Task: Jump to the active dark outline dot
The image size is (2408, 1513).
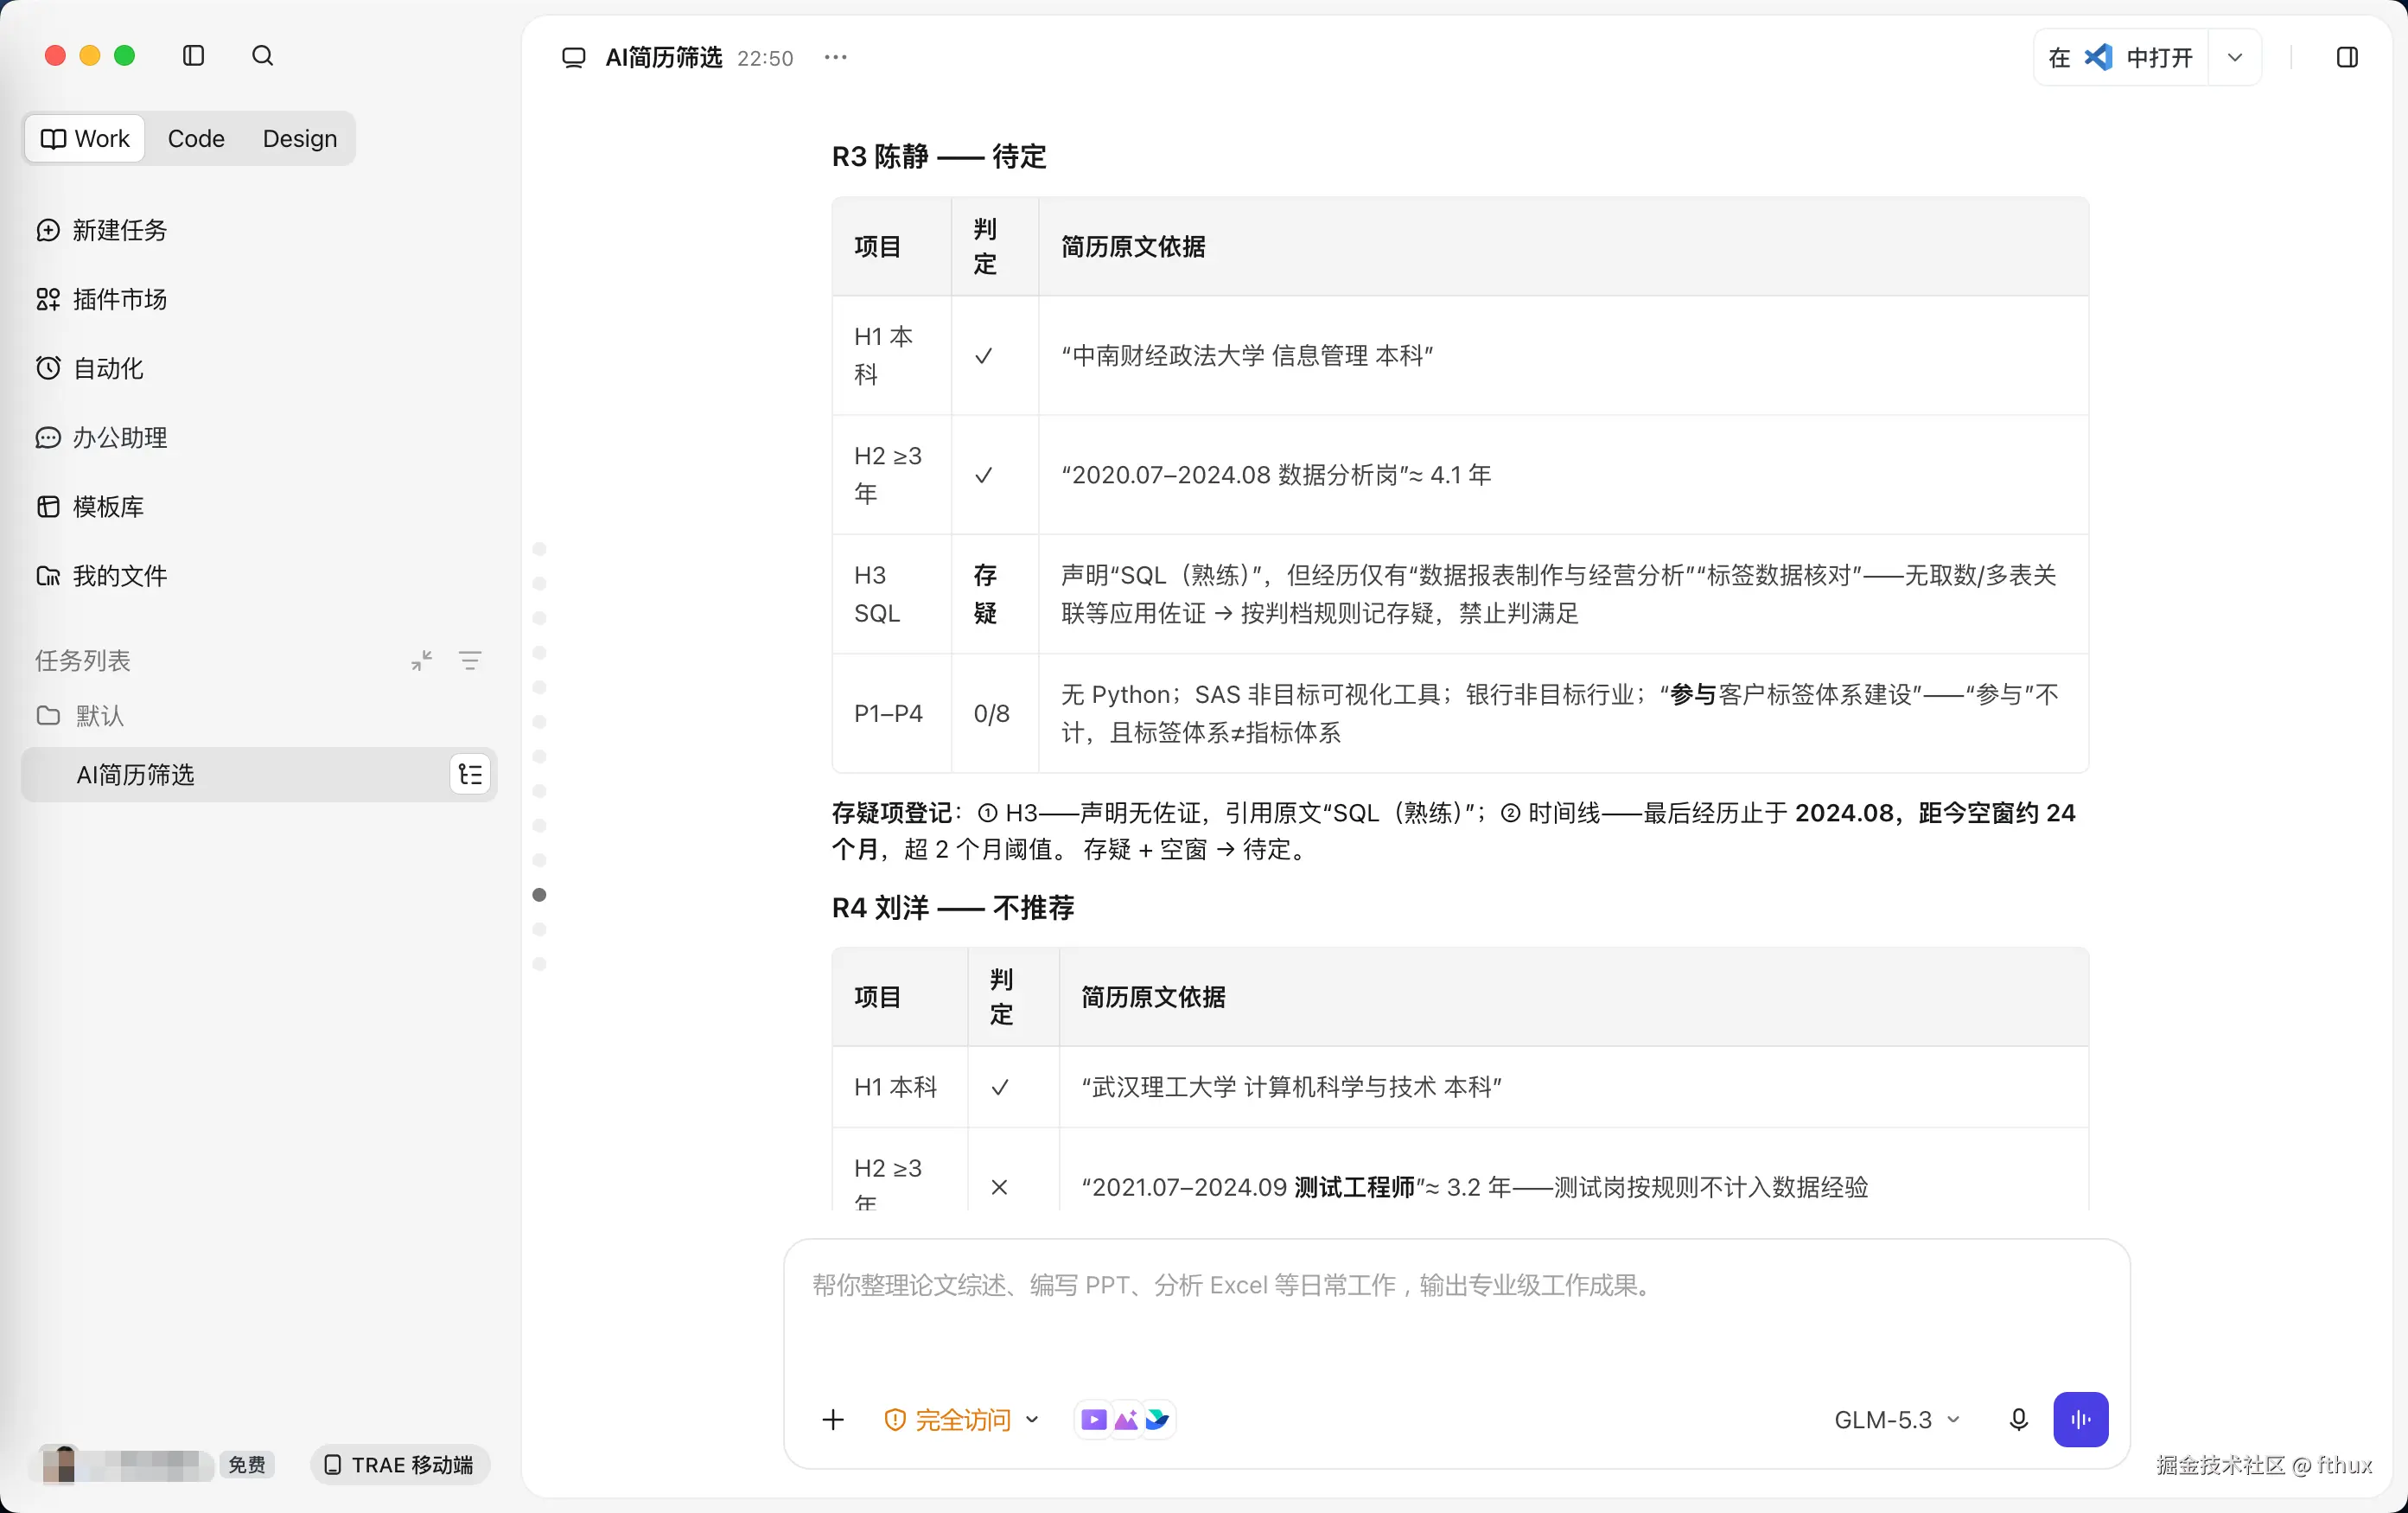Action: pos(540,895)
